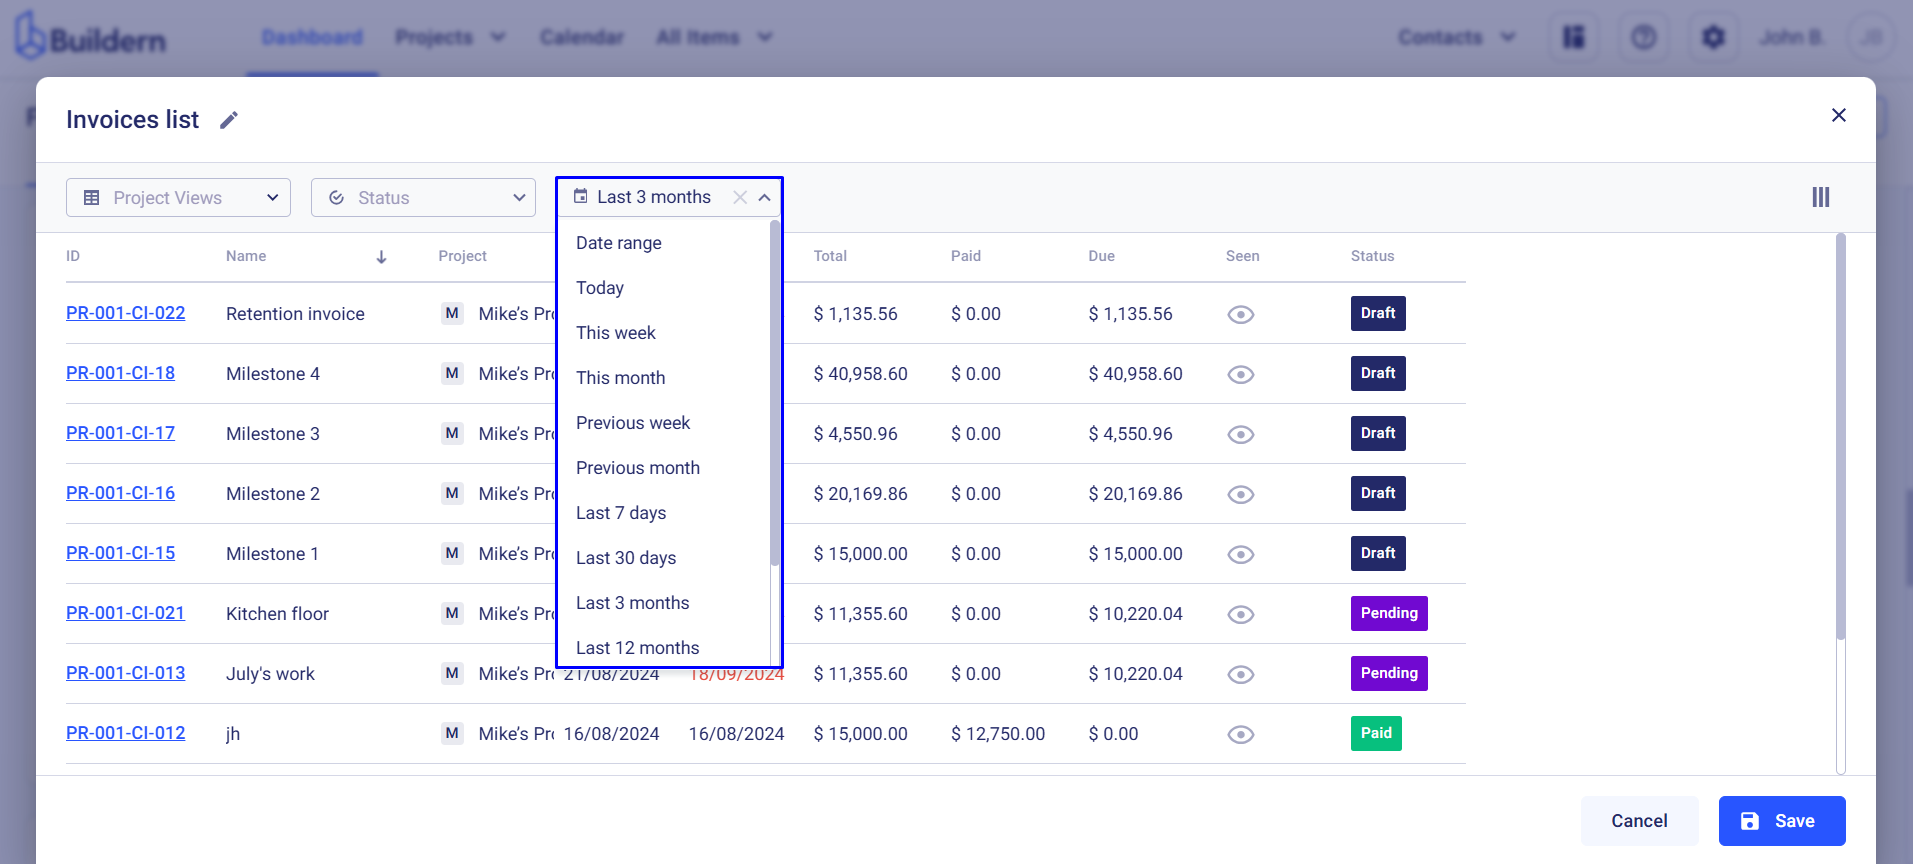The height and width of the screenshot is (864, 1913).
Task: Select Last 30 days option
Action: coord(626,558)
